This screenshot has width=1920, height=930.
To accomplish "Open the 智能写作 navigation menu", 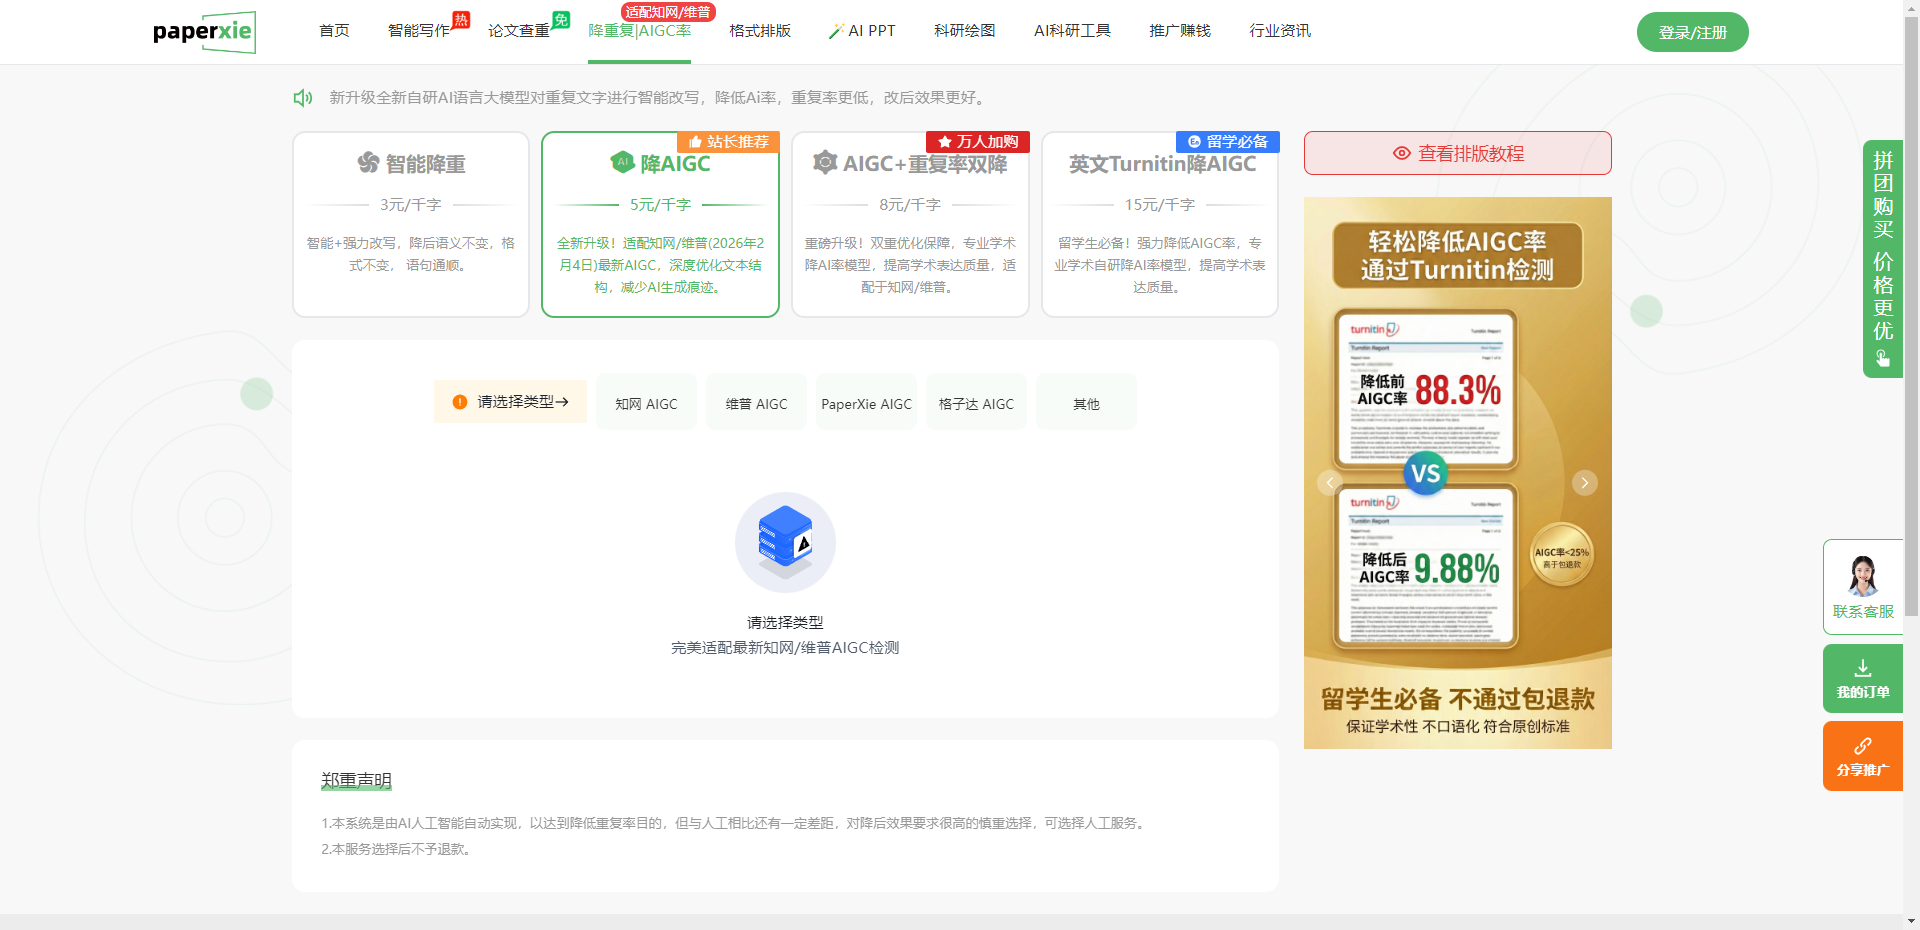I will (x=419, y=31).
